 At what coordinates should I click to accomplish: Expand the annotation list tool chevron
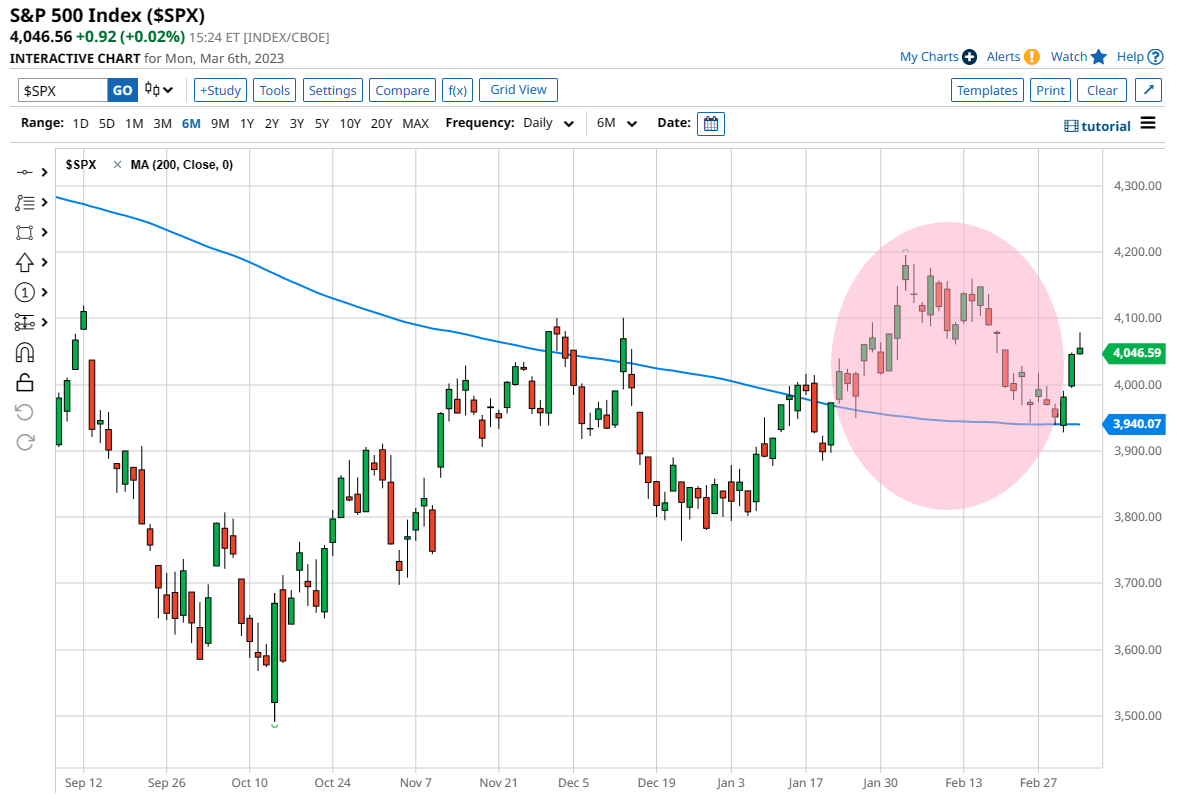point(44,203)
